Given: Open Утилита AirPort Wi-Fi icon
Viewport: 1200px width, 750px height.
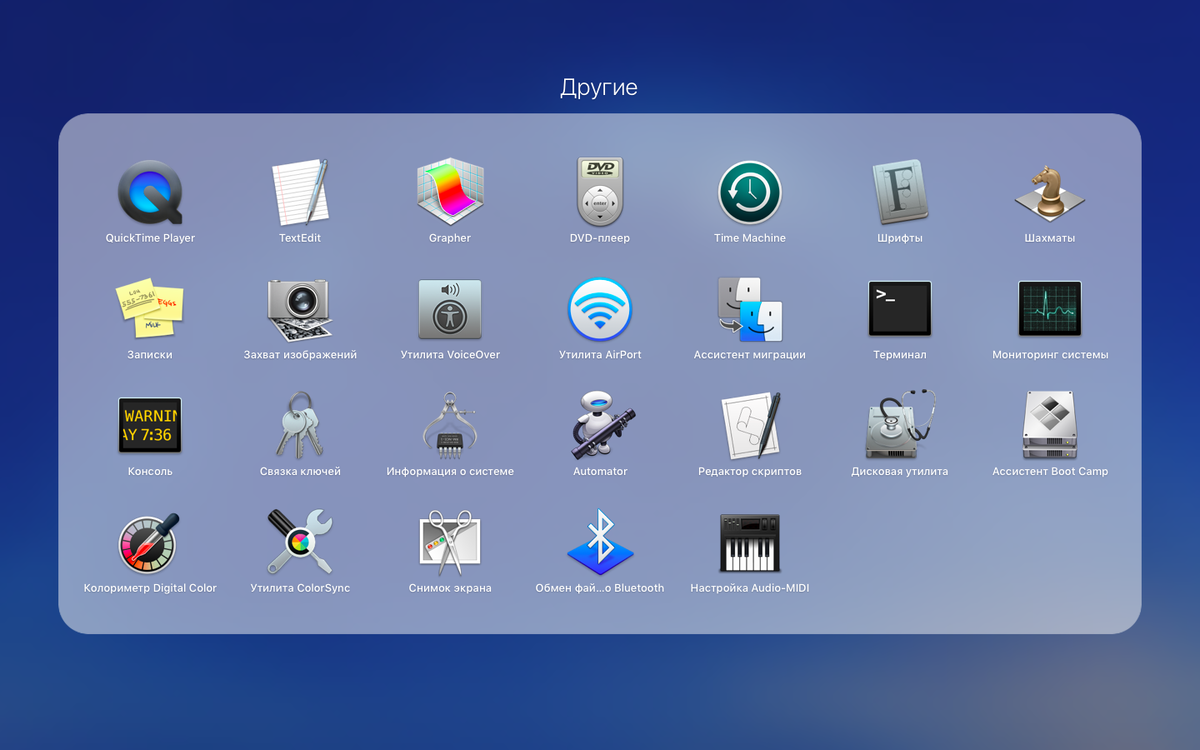Looking at the screenshot, I should point(600,309).
